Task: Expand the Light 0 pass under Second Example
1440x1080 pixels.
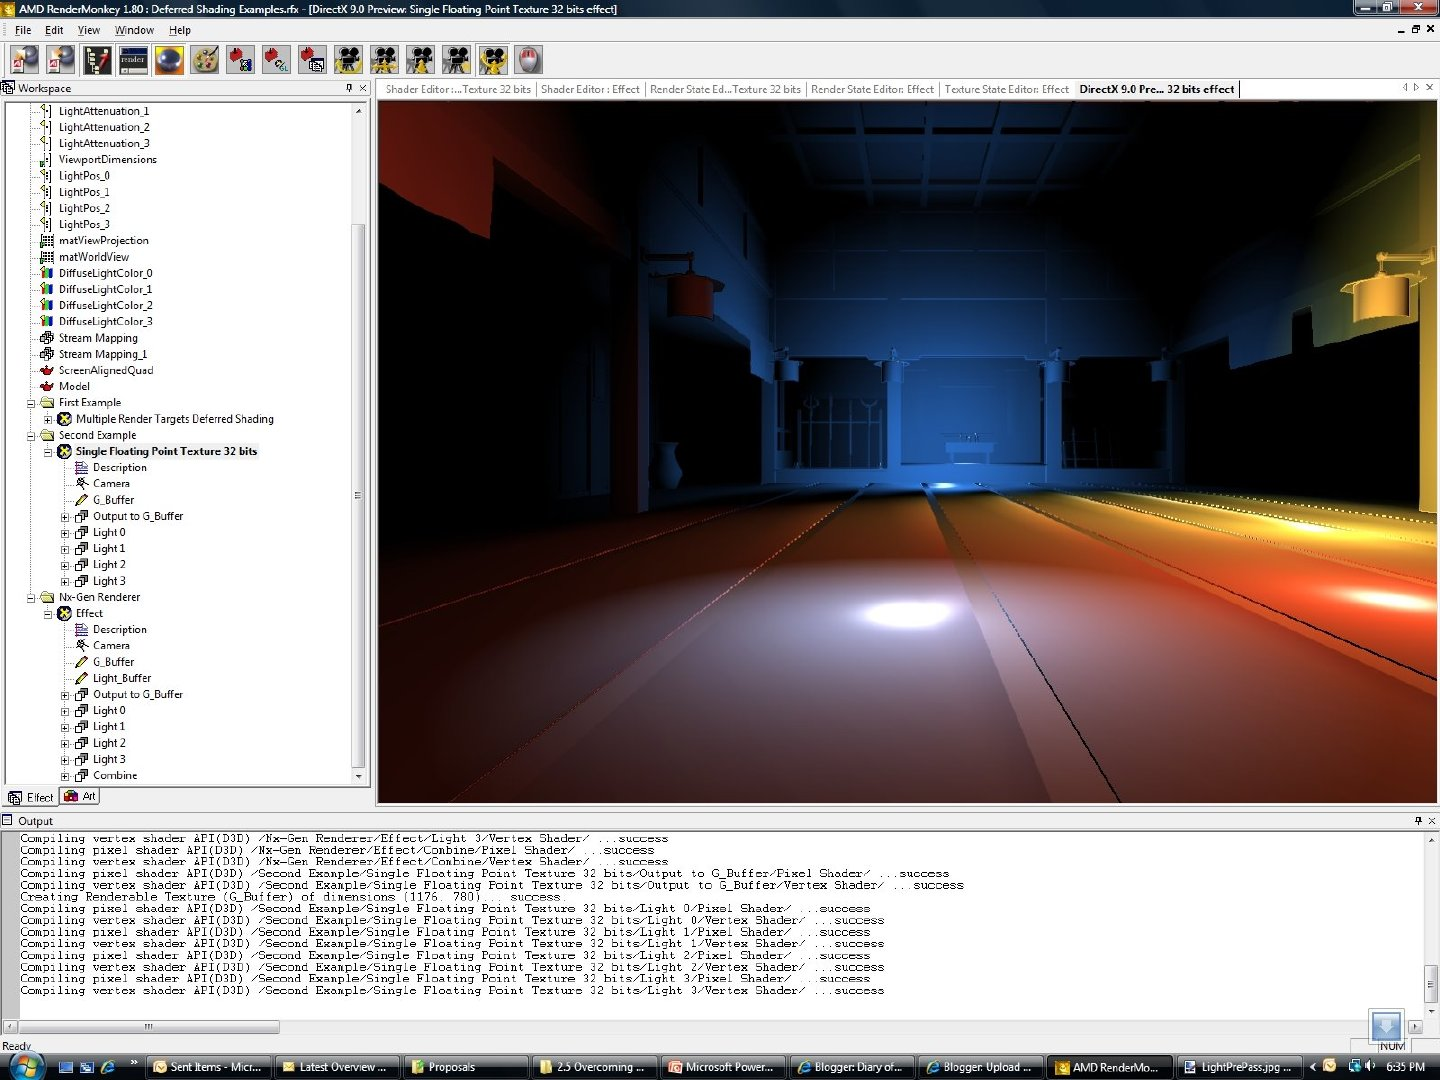Action: coord(65,533)
